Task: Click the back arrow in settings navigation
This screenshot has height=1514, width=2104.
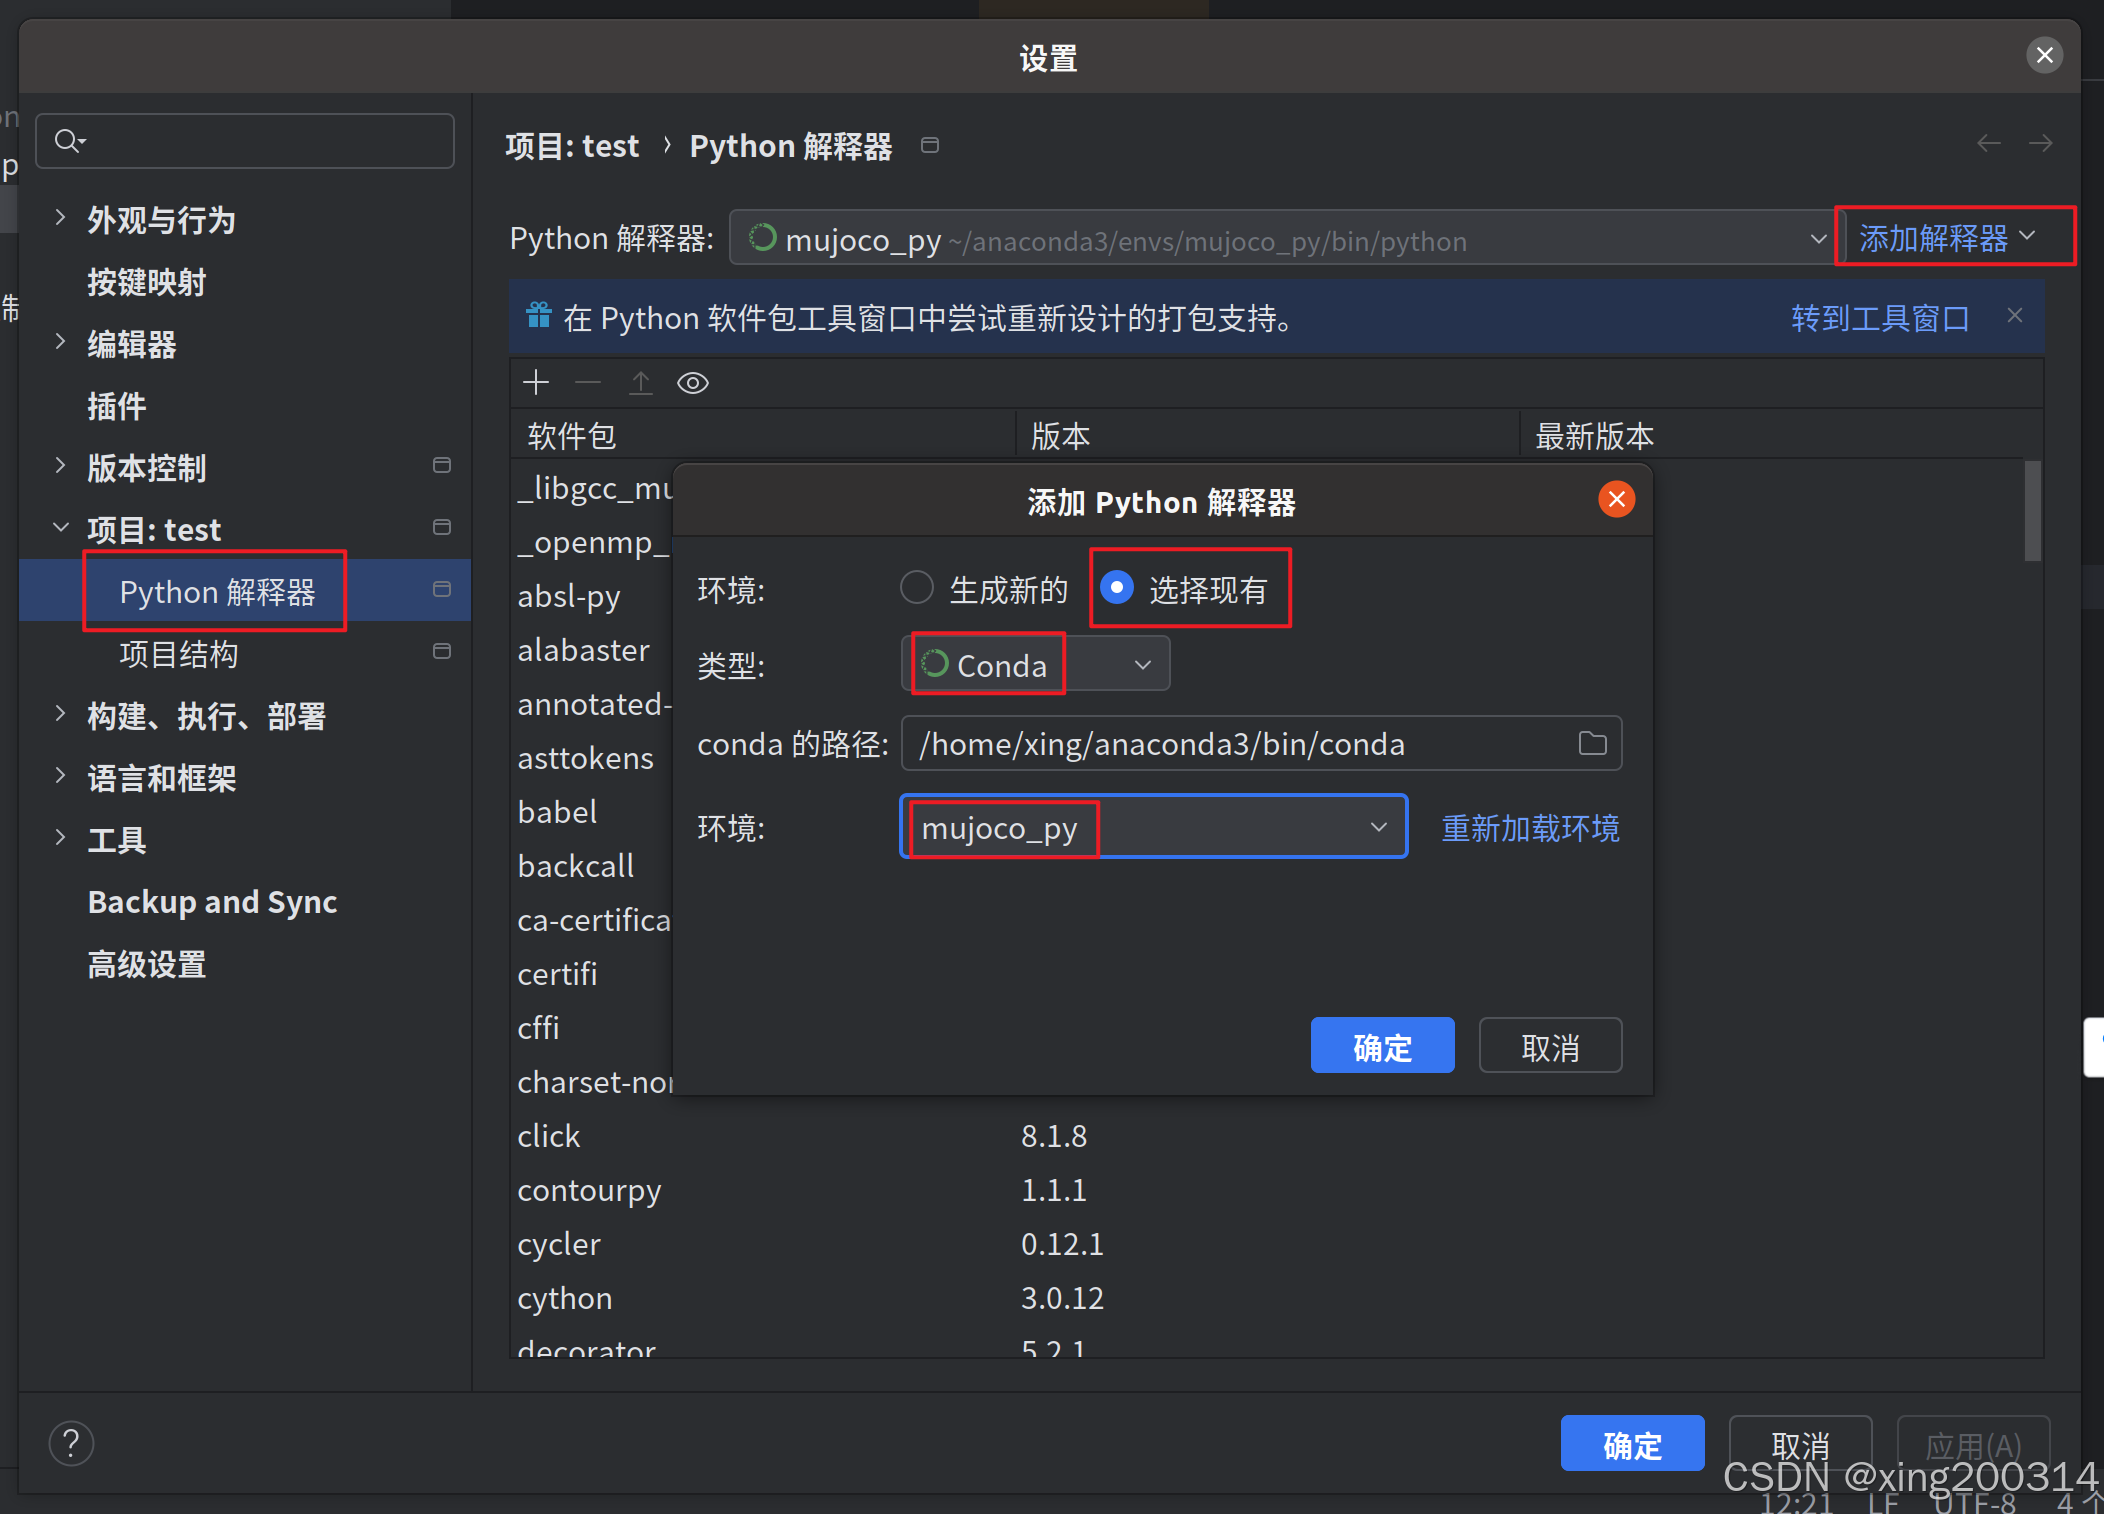Action: click(1988, 143)
